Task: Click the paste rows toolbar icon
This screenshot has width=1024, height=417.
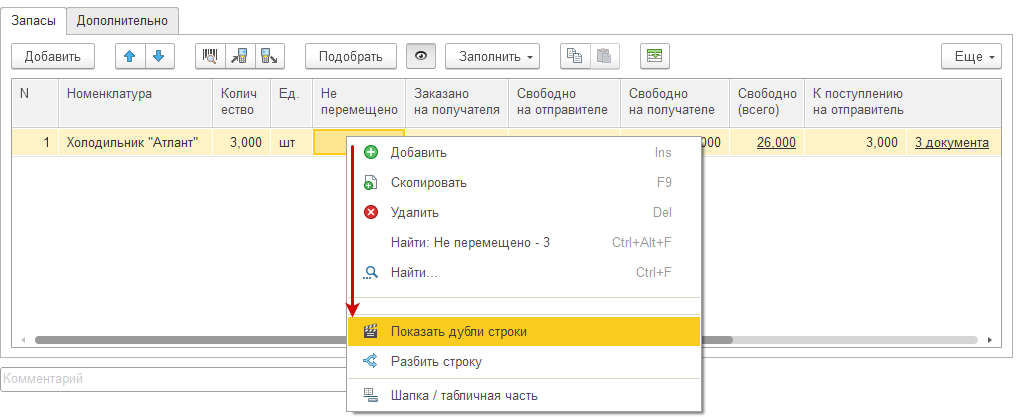Action: tap(604, 56)
